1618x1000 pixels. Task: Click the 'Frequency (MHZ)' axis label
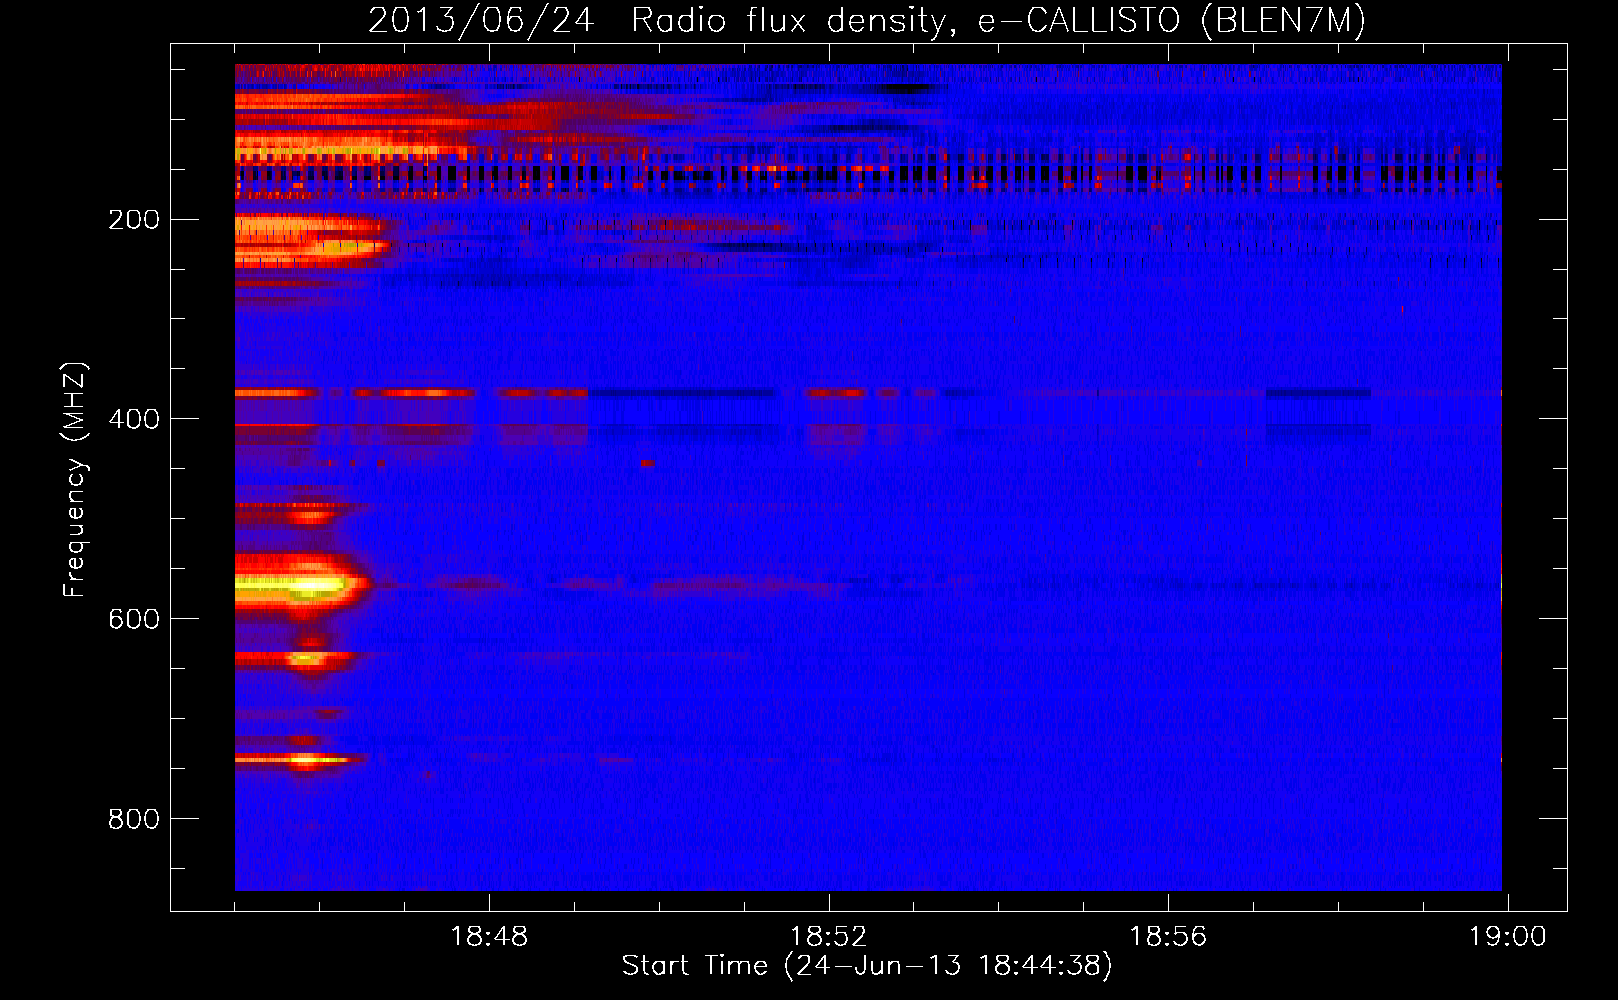coord(75,479)
